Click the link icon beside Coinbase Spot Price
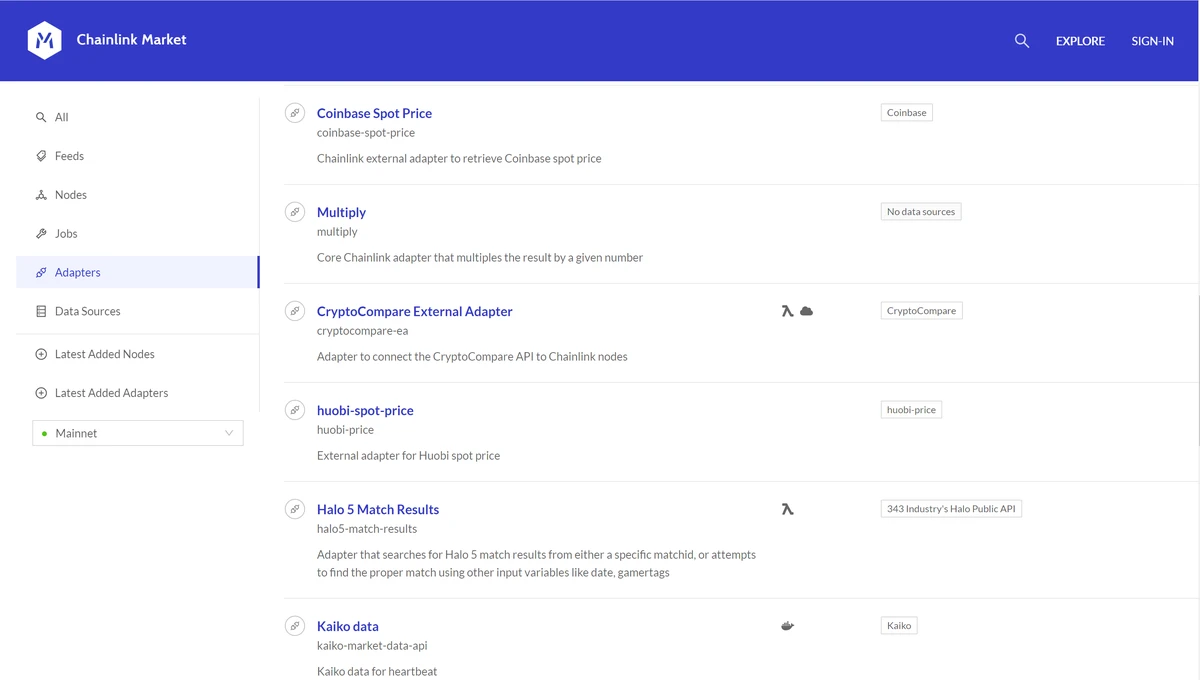The width and height of the screenshot is (1200, 680). [295, 113]
